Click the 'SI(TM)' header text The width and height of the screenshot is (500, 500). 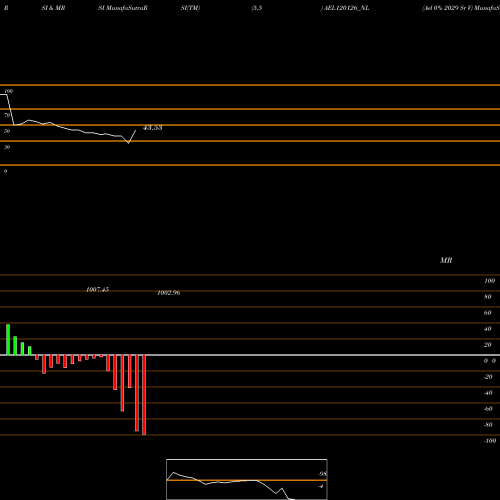pos(190,8)
